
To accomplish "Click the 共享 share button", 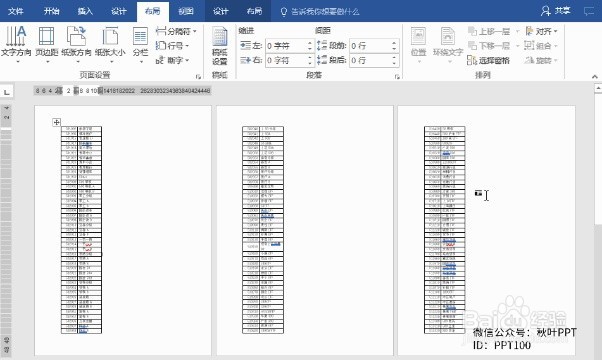I will (556, 11).
